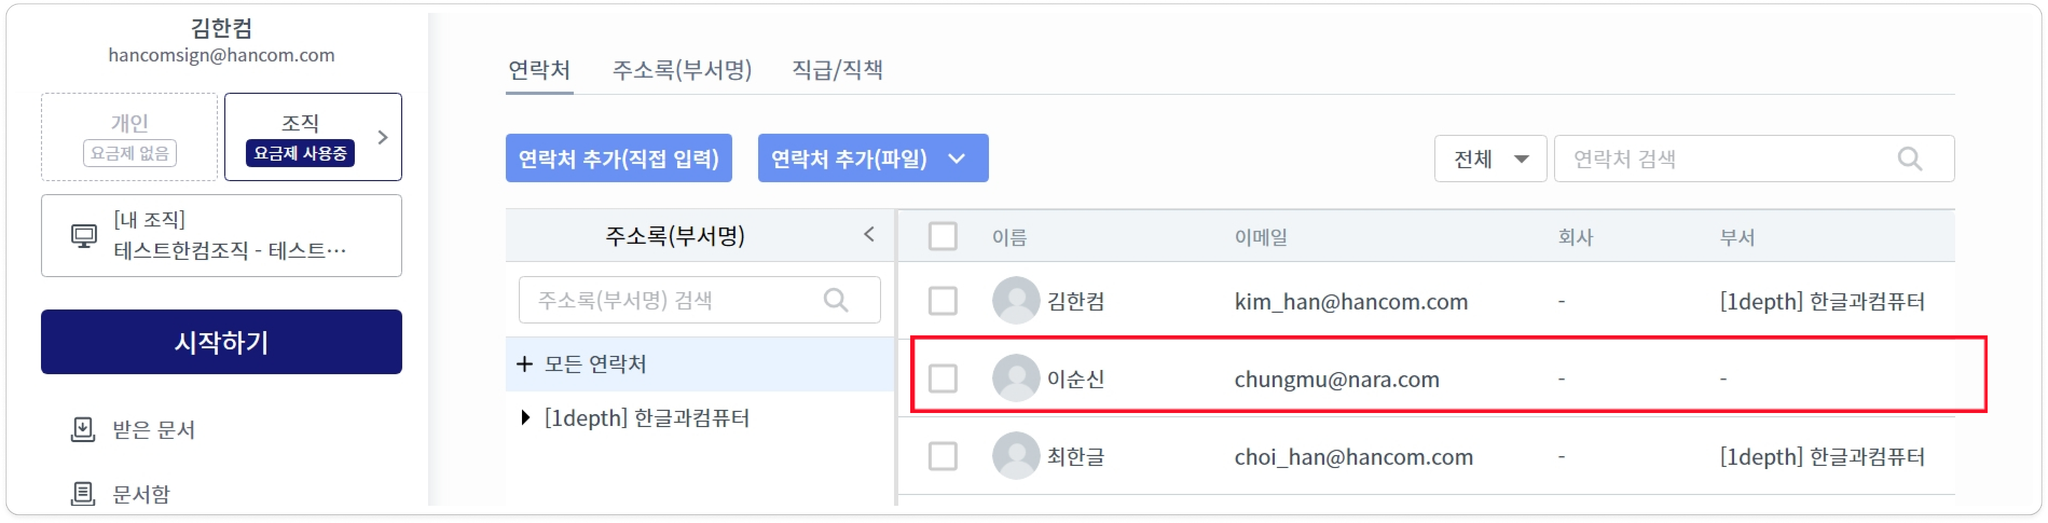Open 받은 문서 inbox icon
Viewport: 2048px width, 523px height.
pos(83,430)
